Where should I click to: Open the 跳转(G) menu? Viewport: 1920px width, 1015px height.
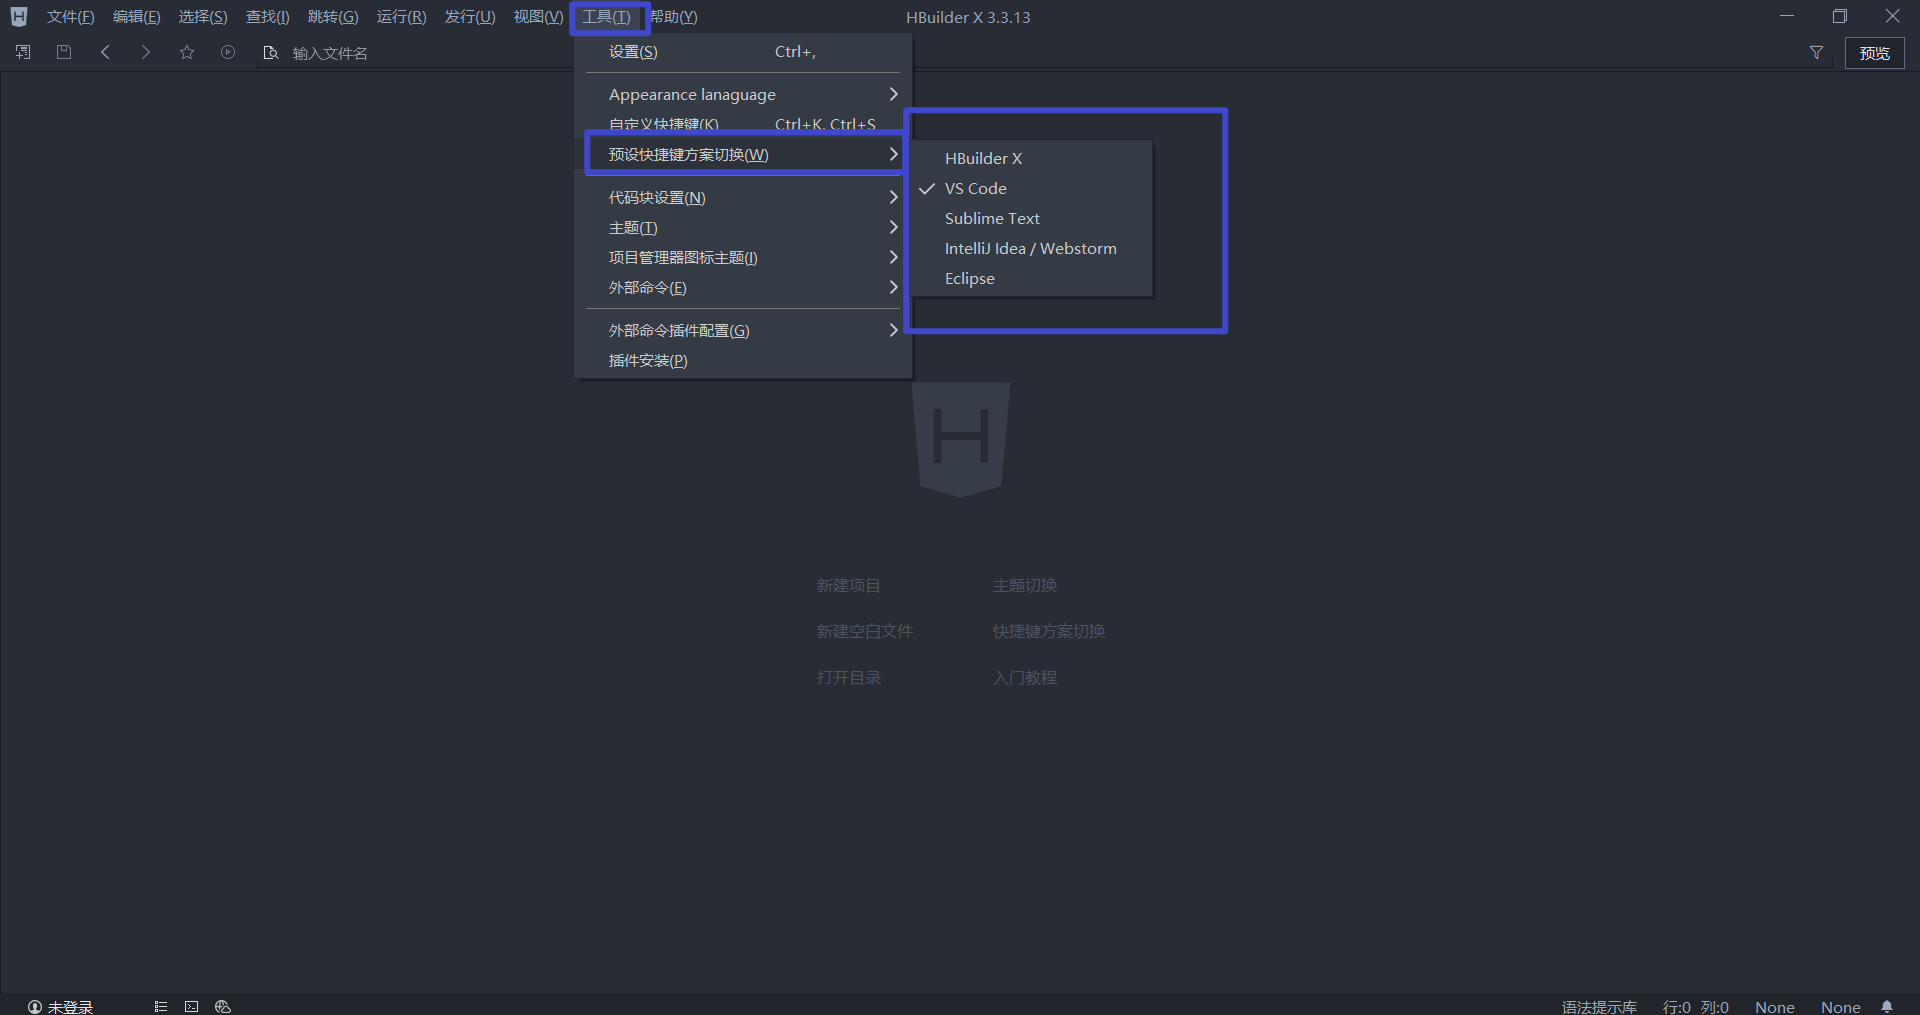coord(333,17)
